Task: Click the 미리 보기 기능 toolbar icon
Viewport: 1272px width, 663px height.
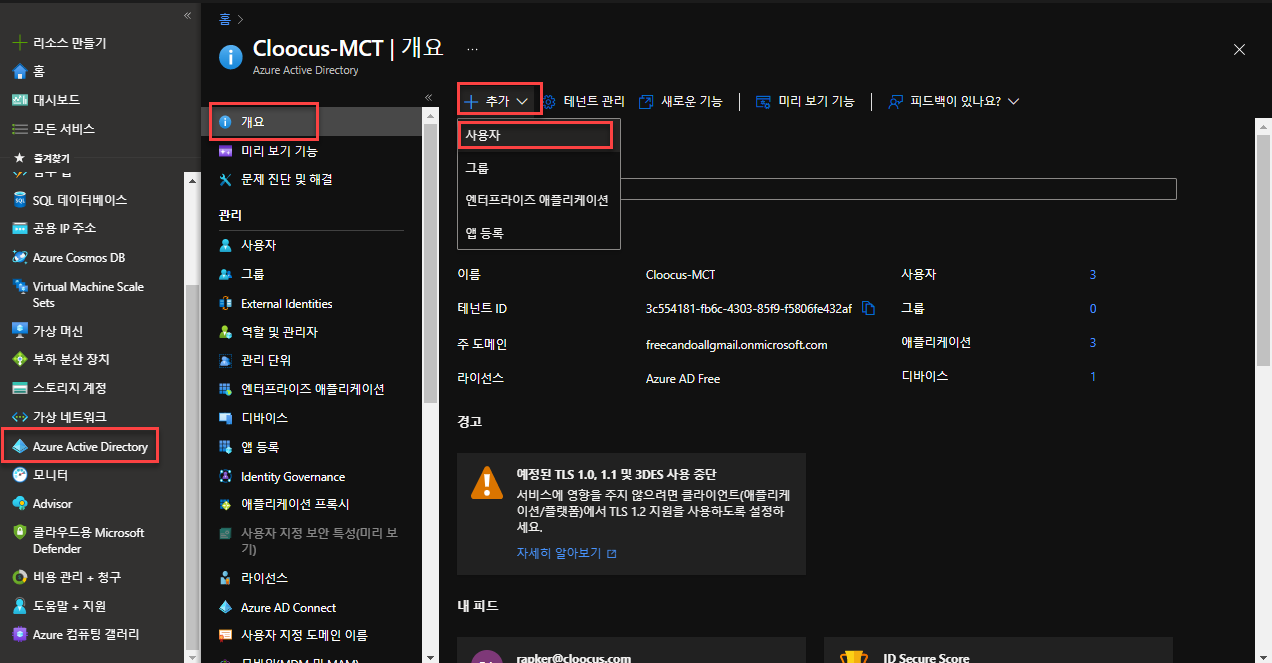Action: 763,101
